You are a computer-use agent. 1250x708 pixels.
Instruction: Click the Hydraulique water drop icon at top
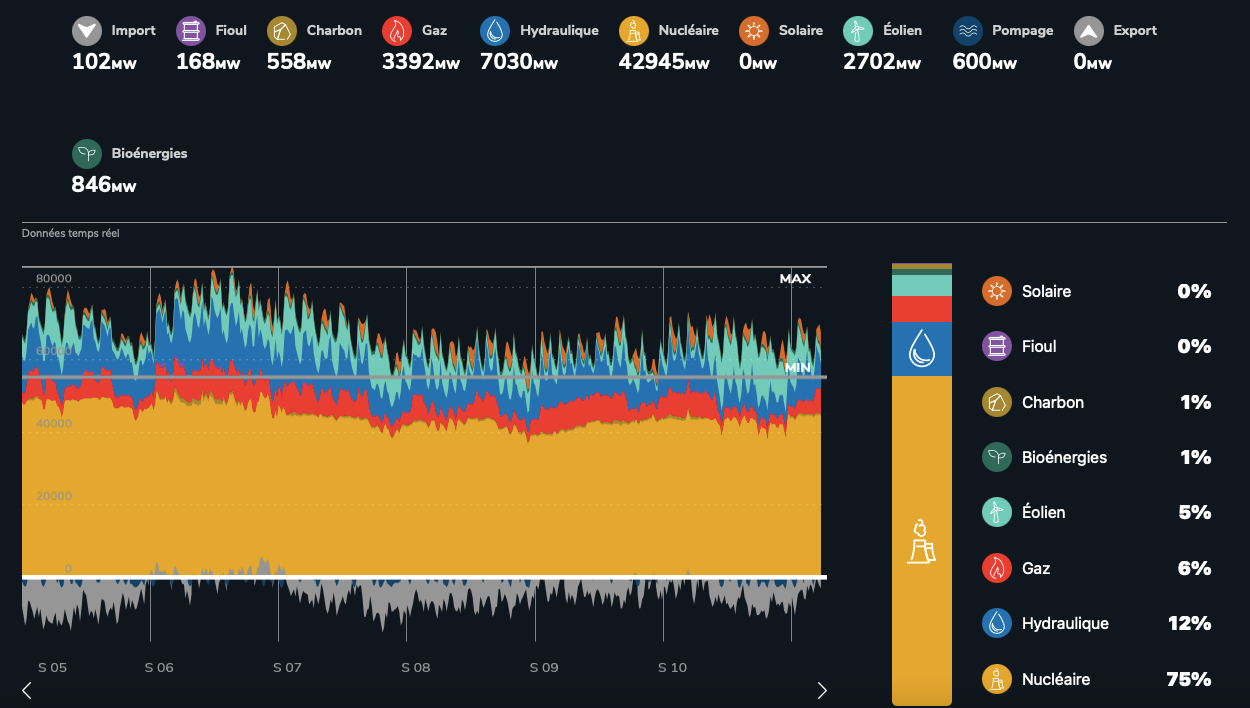click(x=495, y=31)
